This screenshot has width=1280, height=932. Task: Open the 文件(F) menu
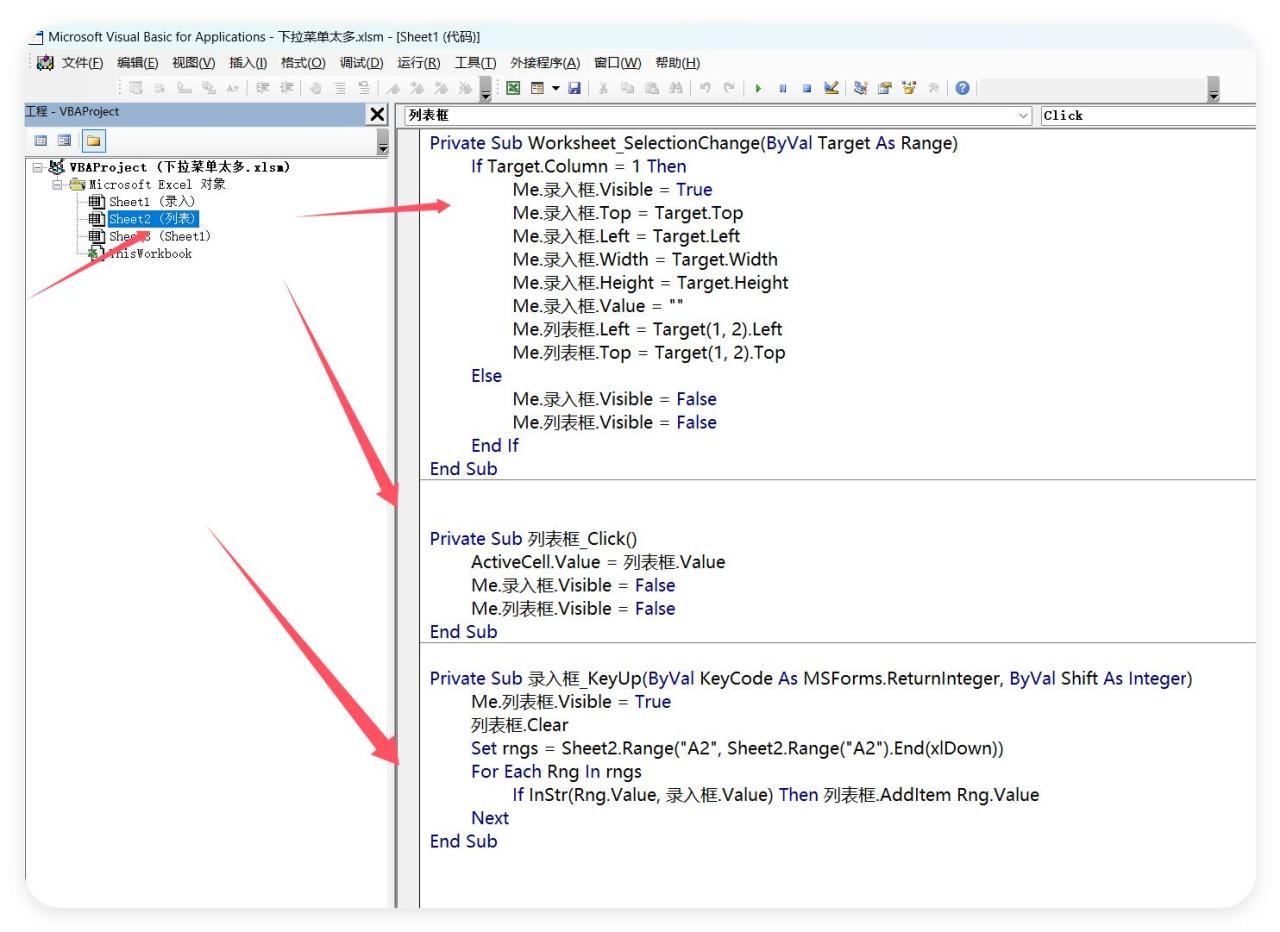(x=82, y=63)
